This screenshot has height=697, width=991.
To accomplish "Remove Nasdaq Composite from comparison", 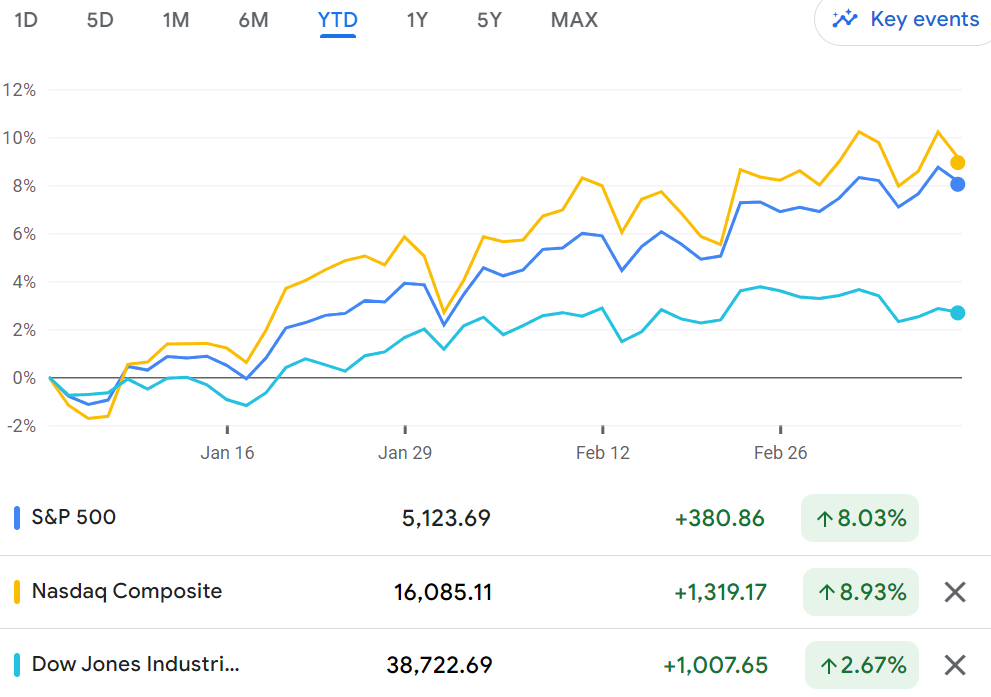I will point(955,592).
